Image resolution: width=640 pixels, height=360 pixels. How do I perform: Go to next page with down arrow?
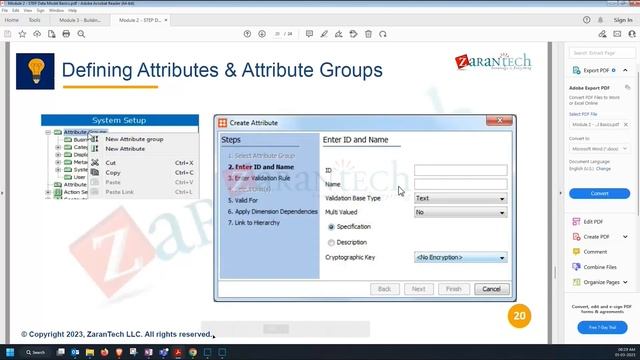262,34
